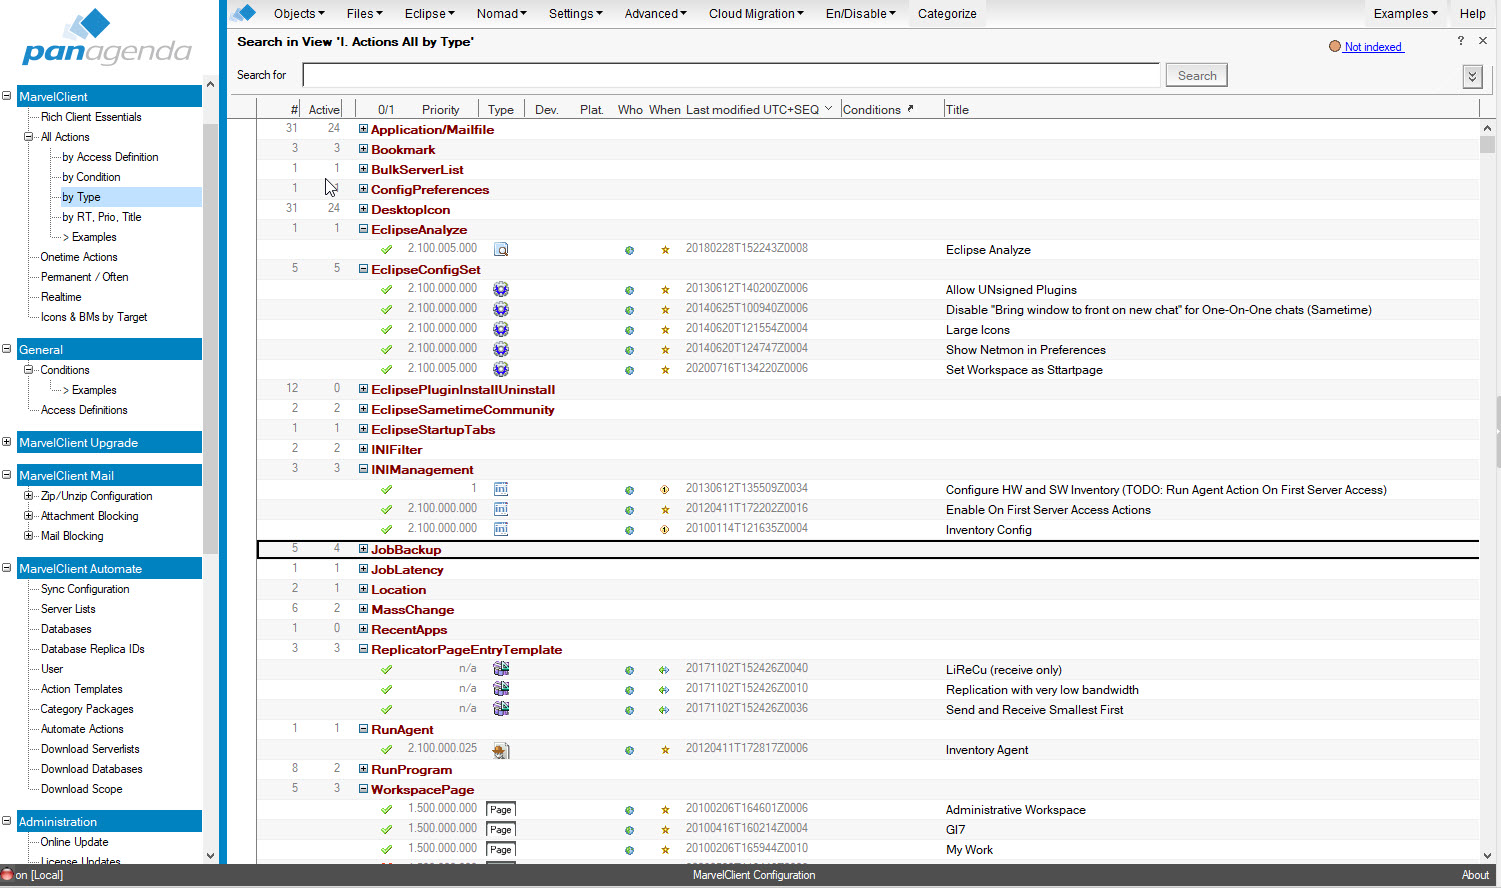Screen dimensions: 1501x888
Task: Click When icon for Configure HW and SW Inventory
Action: (665, 490)
